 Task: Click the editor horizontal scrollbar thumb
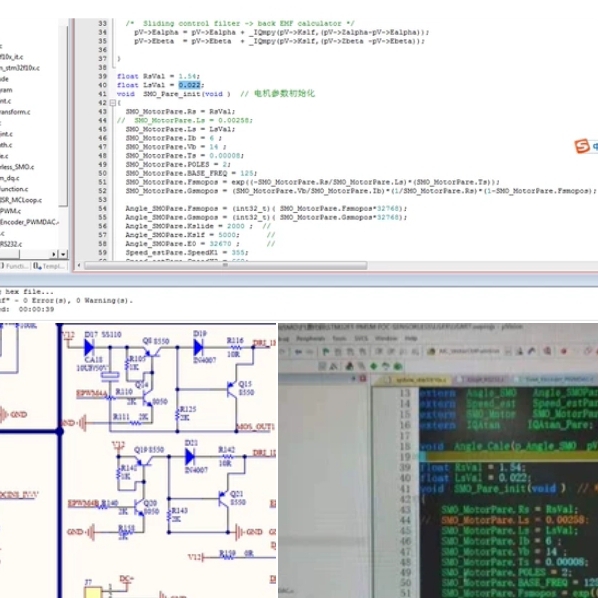pyautogui.click(x=225, y=265)
